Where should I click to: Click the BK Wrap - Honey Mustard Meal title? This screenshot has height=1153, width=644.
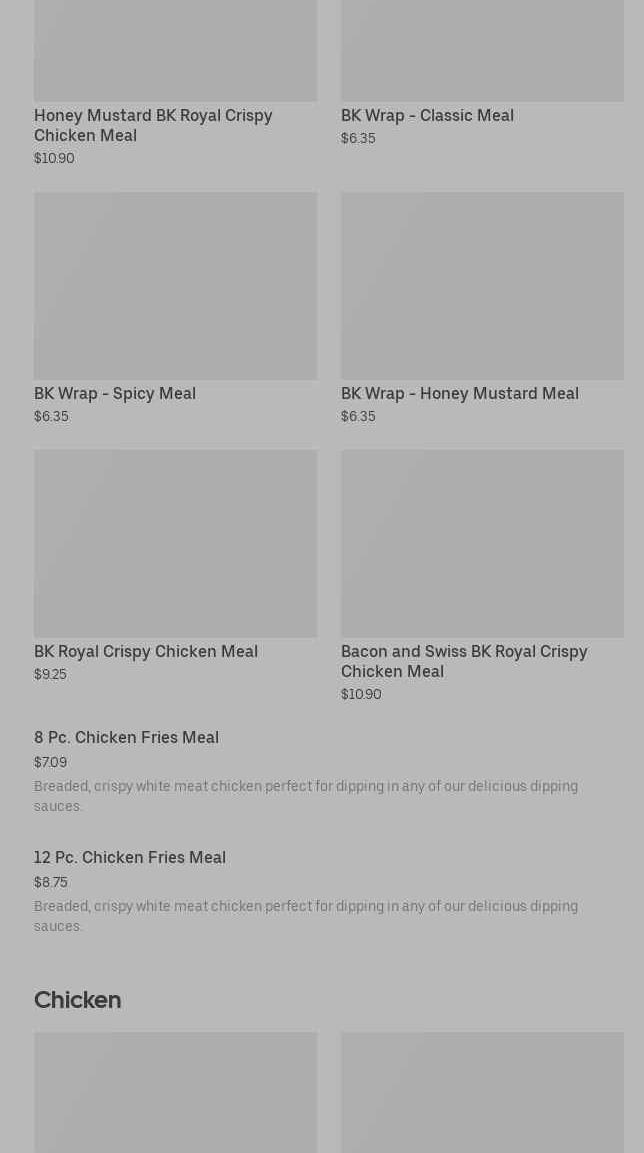point(459,394)
